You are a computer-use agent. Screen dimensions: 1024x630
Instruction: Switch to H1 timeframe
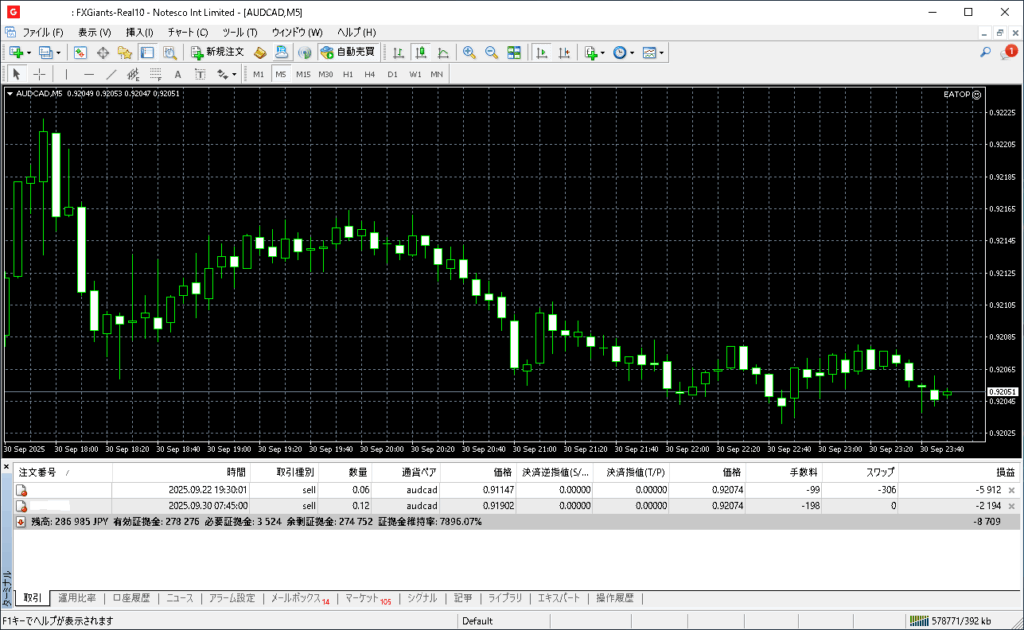(x=348, y=74)
